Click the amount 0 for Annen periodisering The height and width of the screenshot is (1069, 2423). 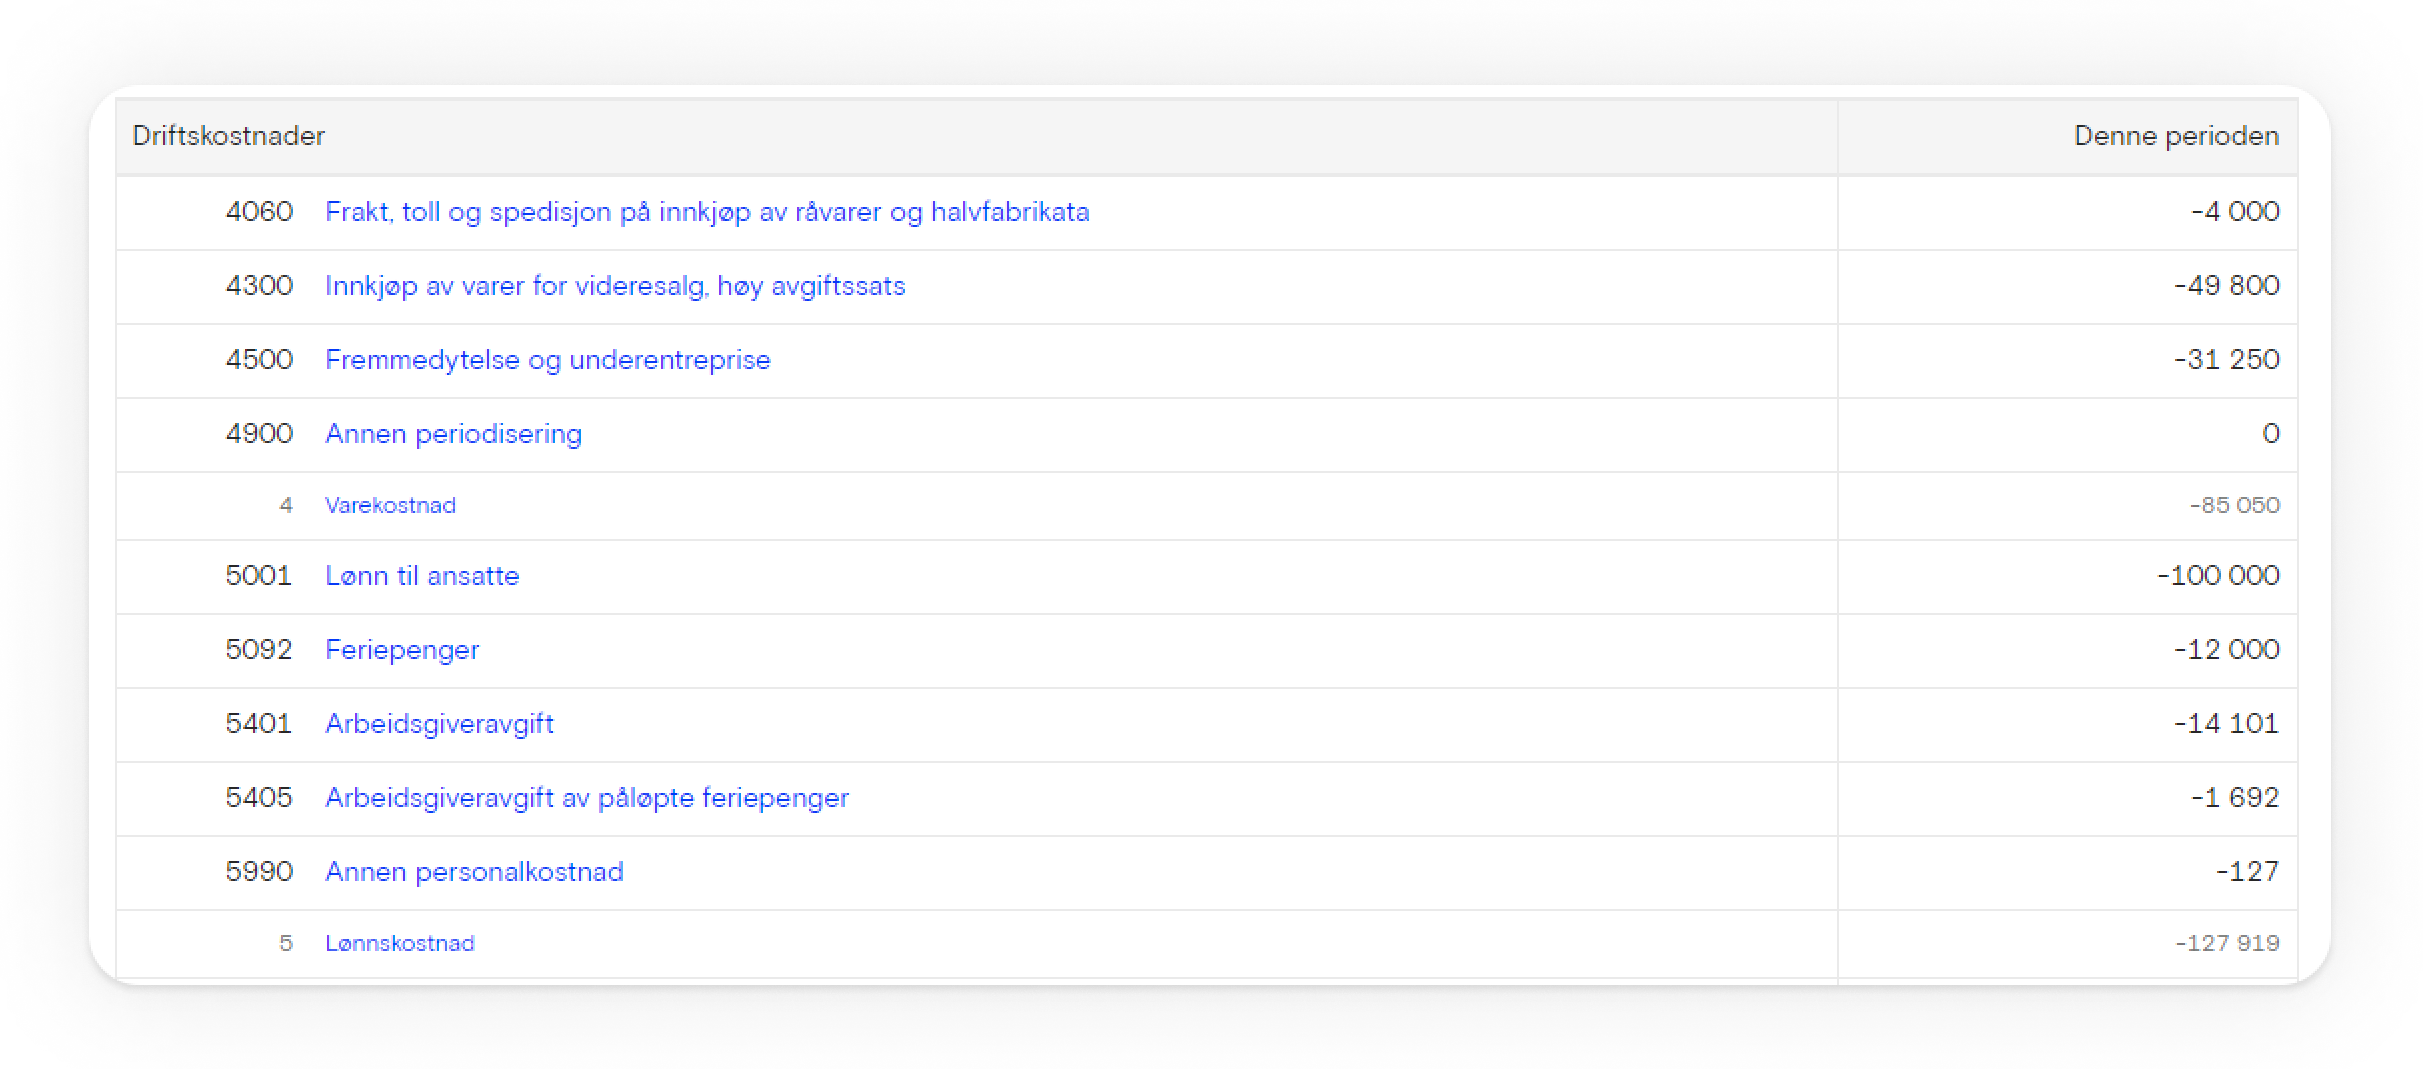click(2271, 434)
